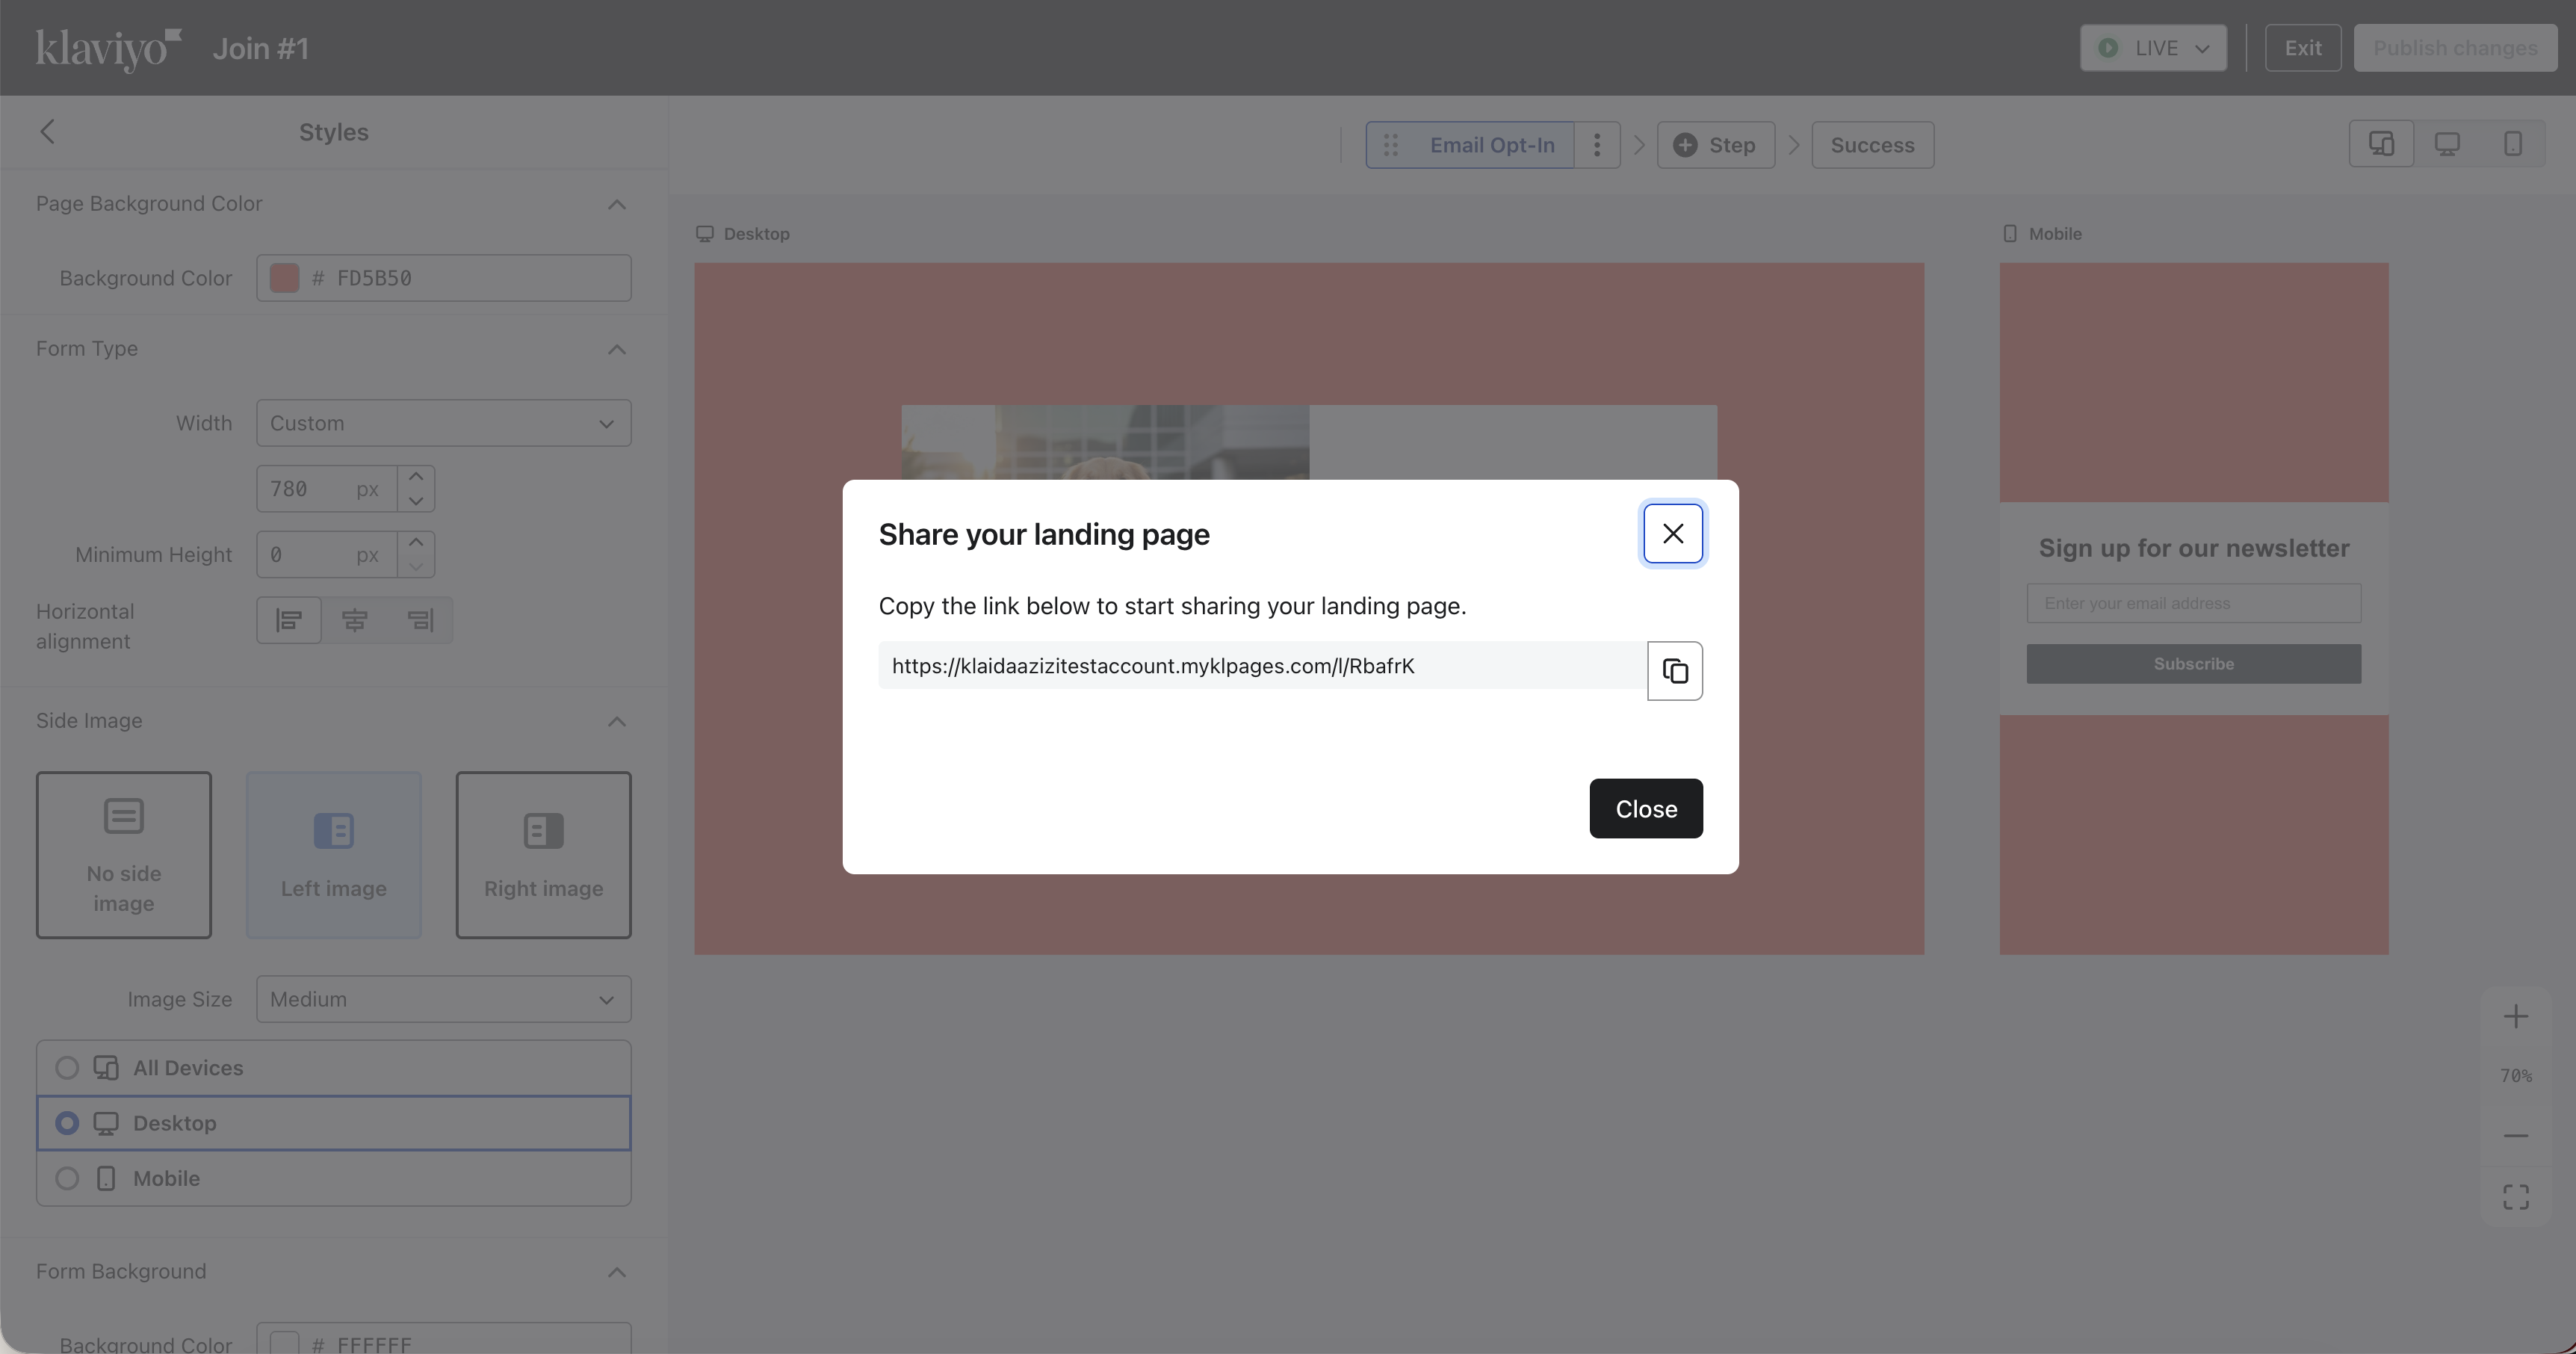Image resolution: width=2576 pixels, height=1354 pixels.
Task: Open the Image Size dropdown
Action: pyautogui.click(x=443, y=999)
